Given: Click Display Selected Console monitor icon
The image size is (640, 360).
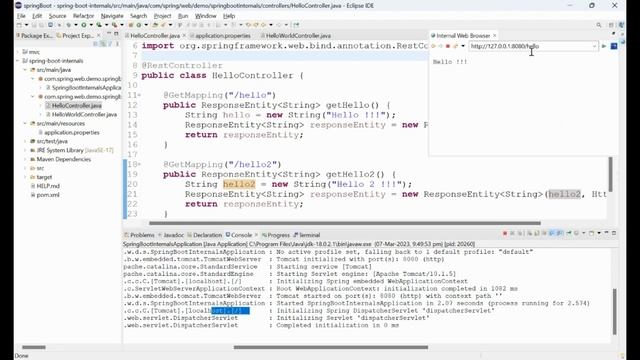Looking at the screenshot, I should pos(576,233).
